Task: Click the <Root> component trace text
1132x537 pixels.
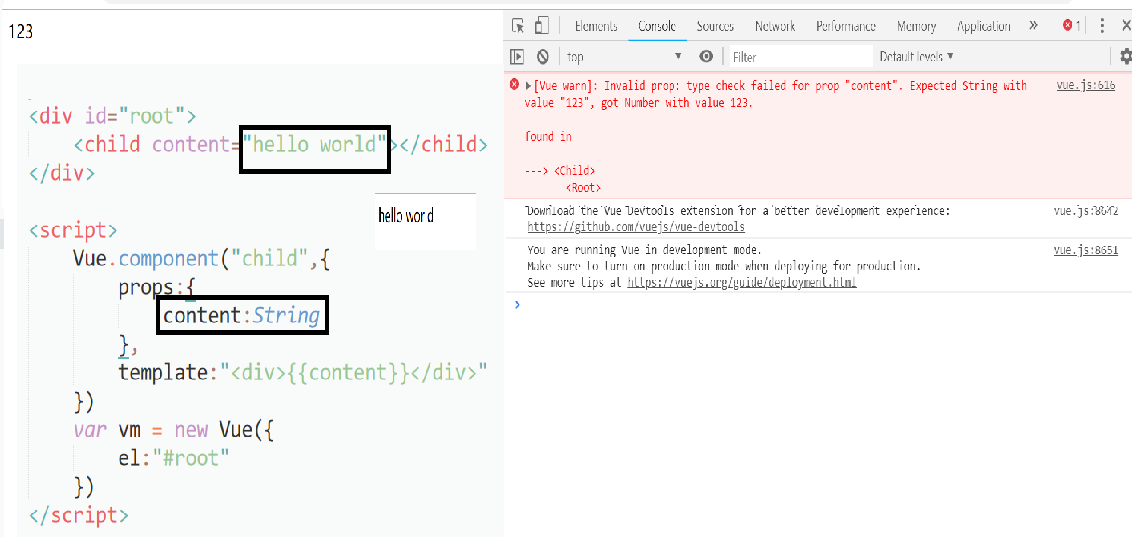Action: [x=584, y=188]
